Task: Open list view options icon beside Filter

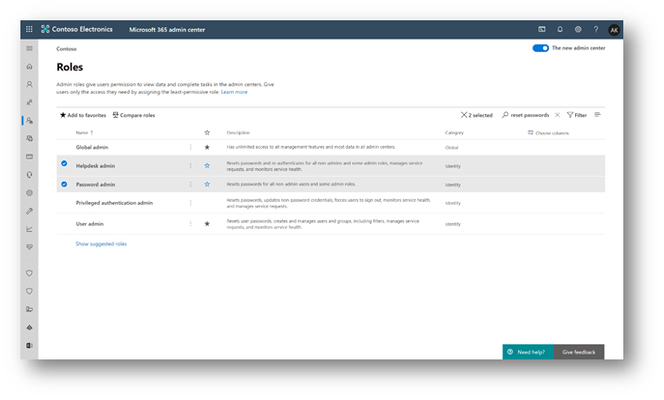Action: 598,115
